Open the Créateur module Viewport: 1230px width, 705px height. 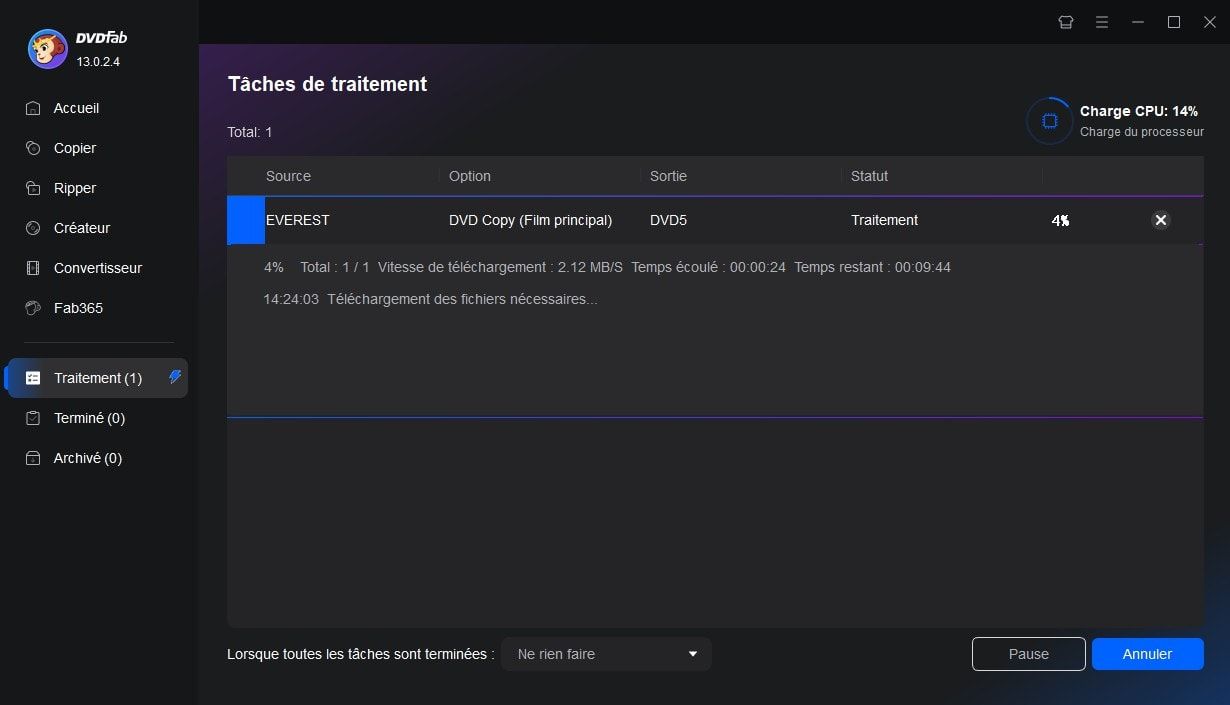96,228
